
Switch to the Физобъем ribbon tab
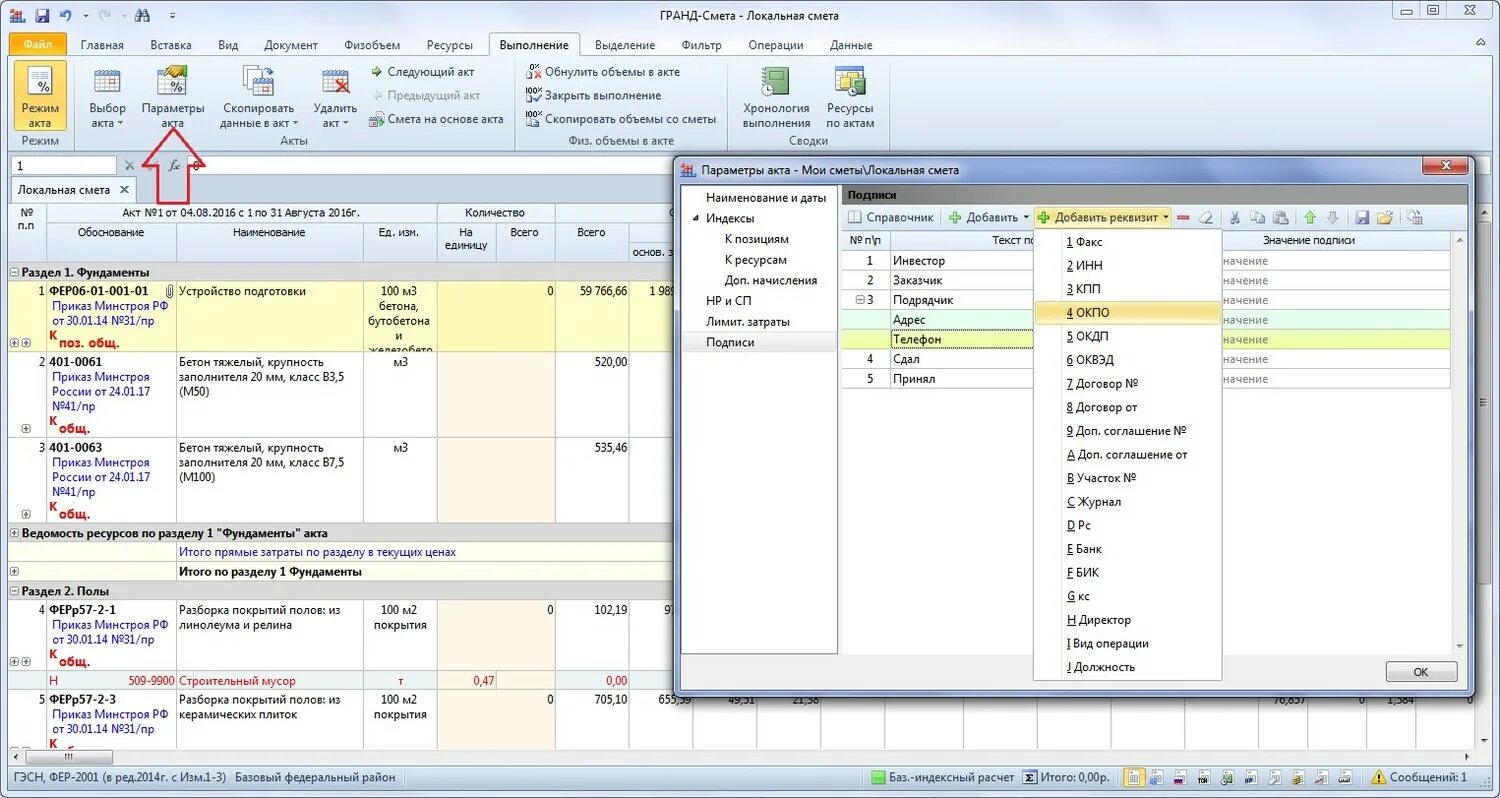[372, 45]
